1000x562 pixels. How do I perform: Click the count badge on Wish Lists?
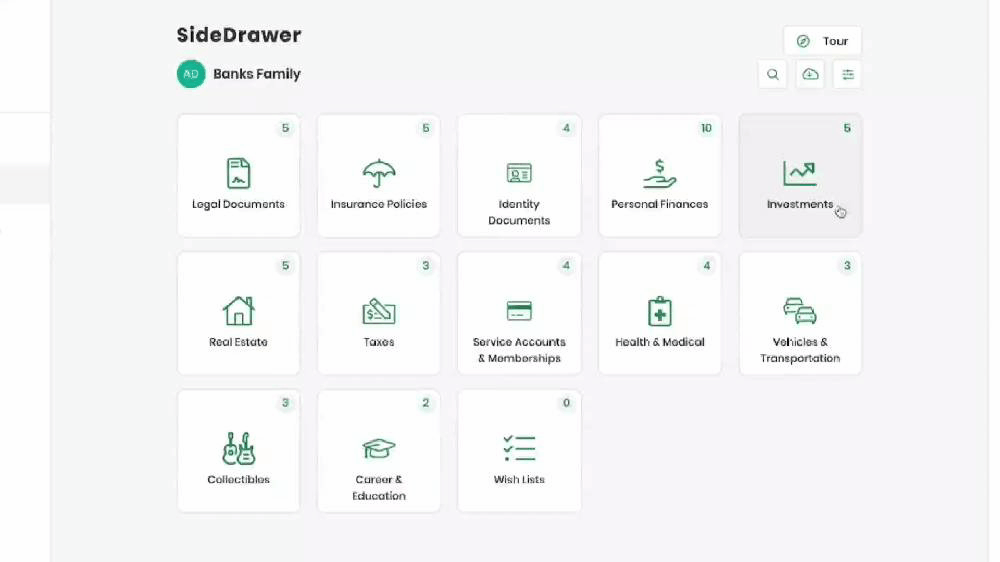(566, 403)
